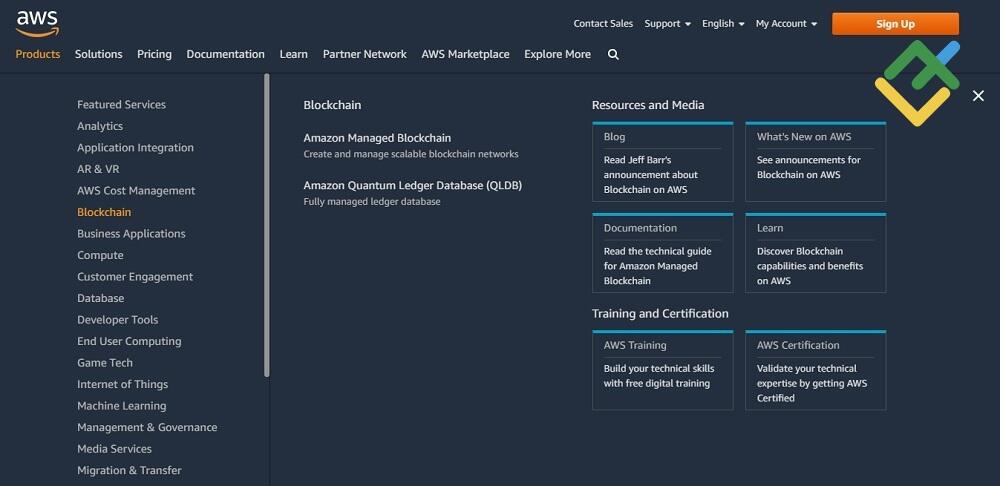Open What's New on AWS card

816,161
